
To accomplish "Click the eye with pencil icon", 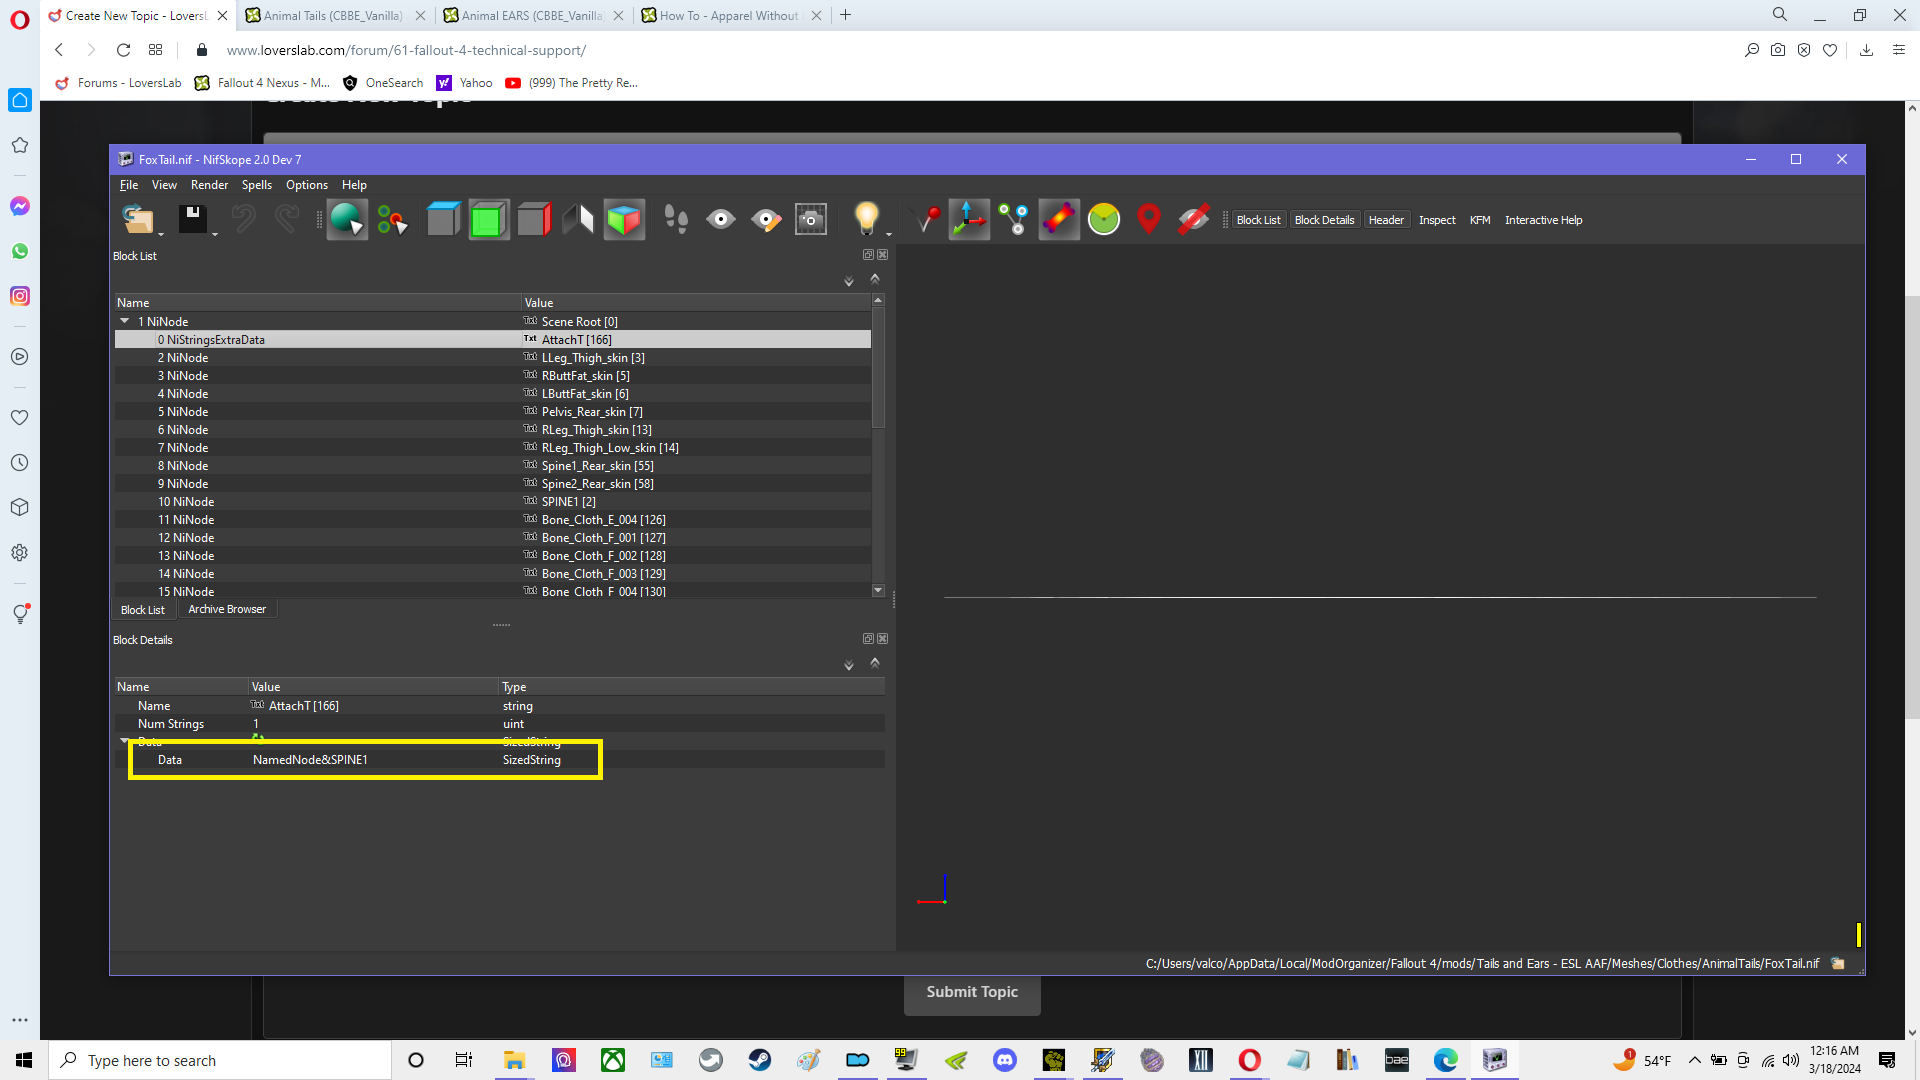I will (766, 219).
